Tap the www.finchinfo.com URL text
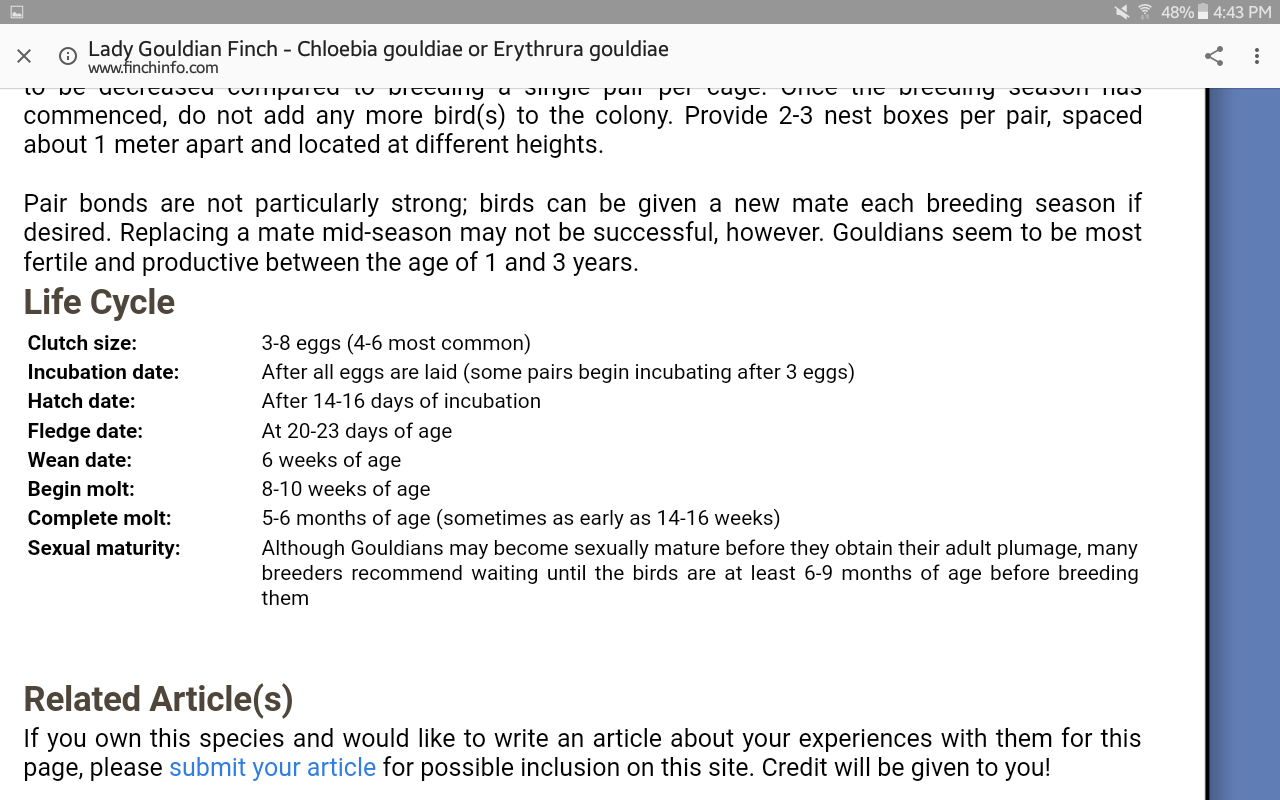 pyautogui.click(x=153, y=68)
